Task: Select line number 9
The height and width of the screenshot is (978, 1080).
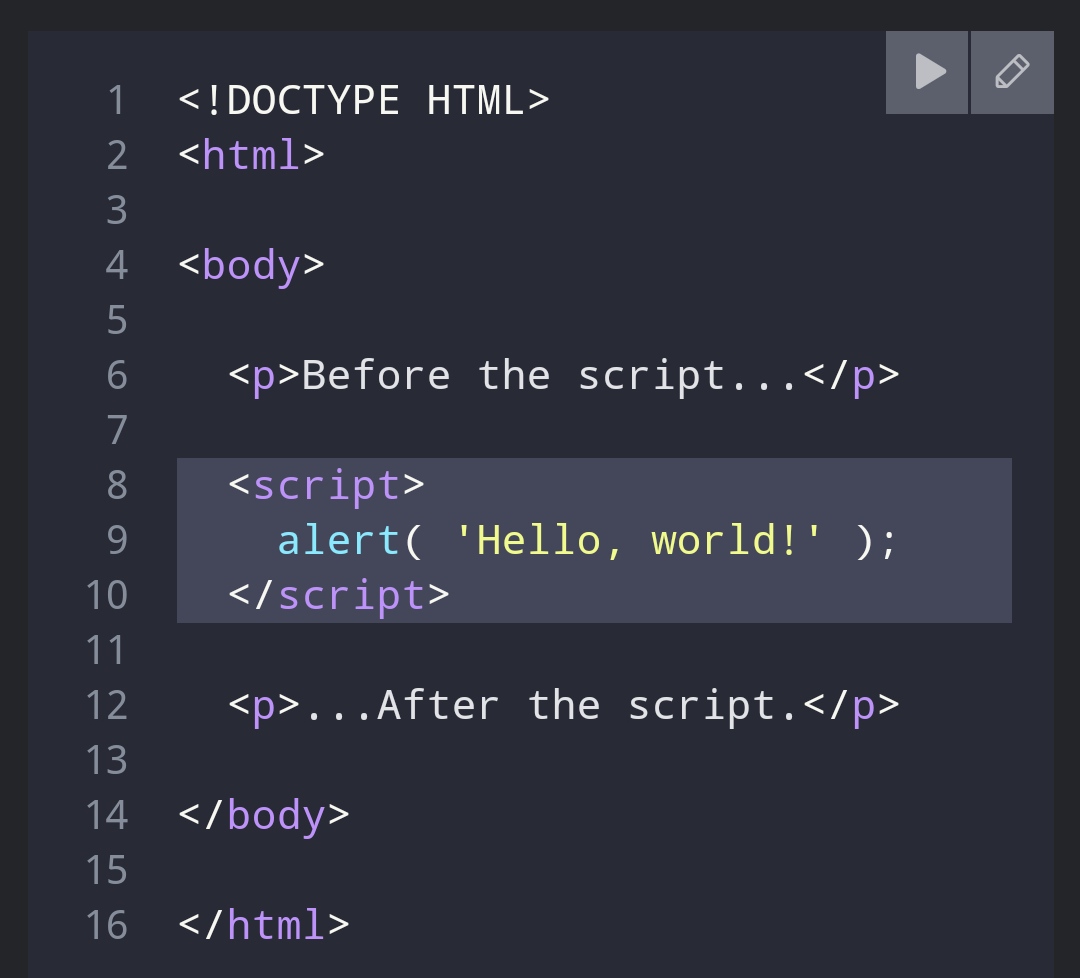Action: coord(117,540)
